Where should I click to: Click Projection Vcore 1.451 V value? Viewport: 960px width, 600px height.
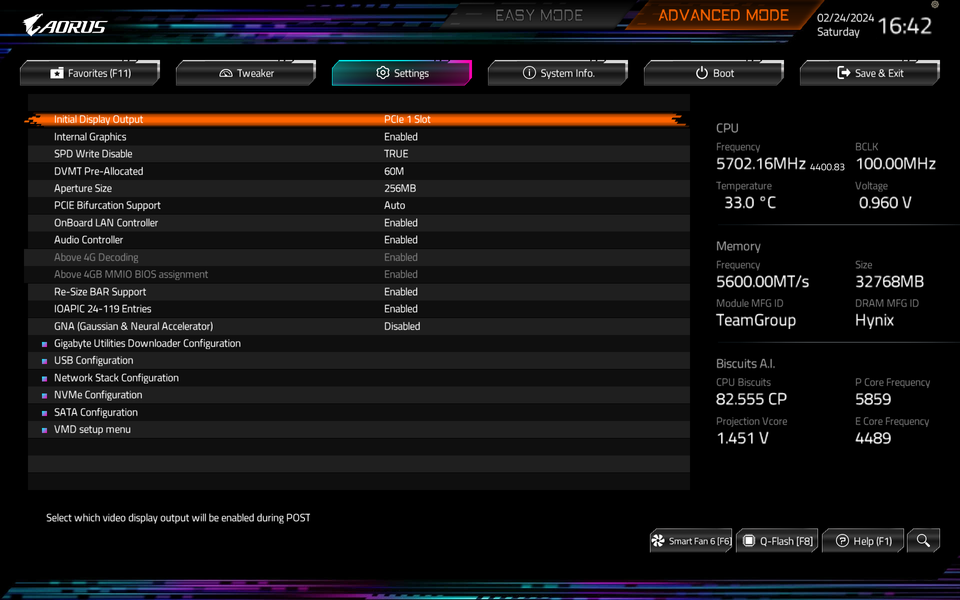pos(742,438)
